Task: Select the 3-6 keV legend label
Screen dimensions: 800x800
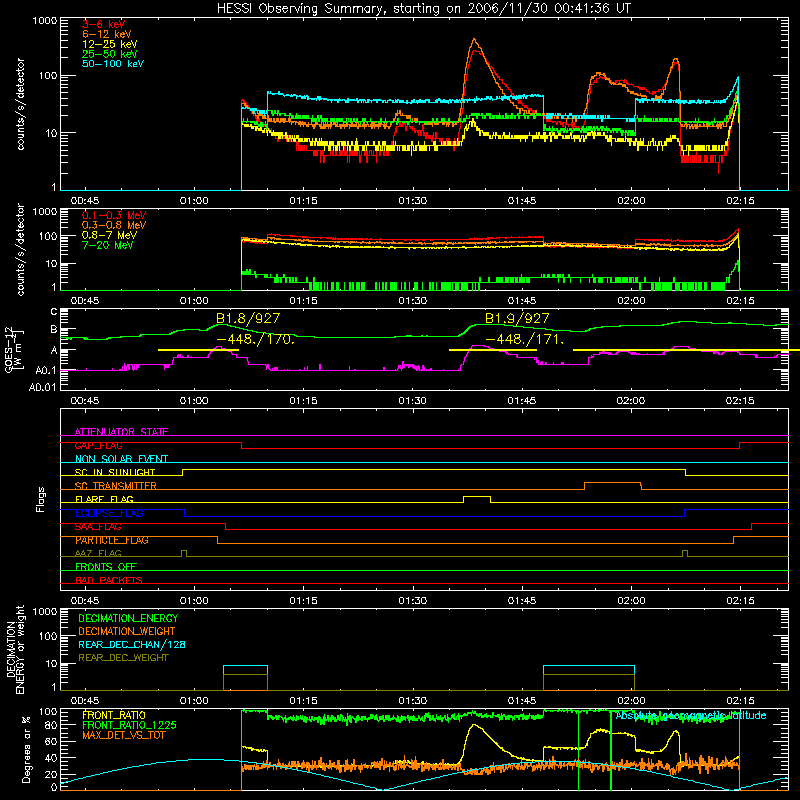Action: (x=104, y=24)
